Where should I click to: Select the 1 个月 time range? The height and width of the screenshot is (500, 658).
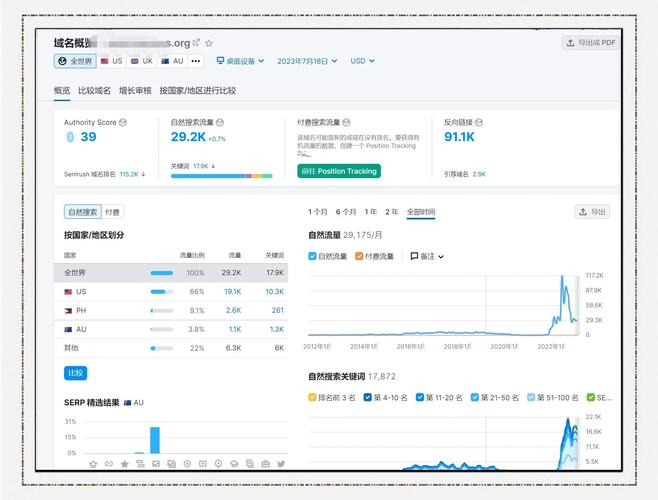tap(318, 212)
